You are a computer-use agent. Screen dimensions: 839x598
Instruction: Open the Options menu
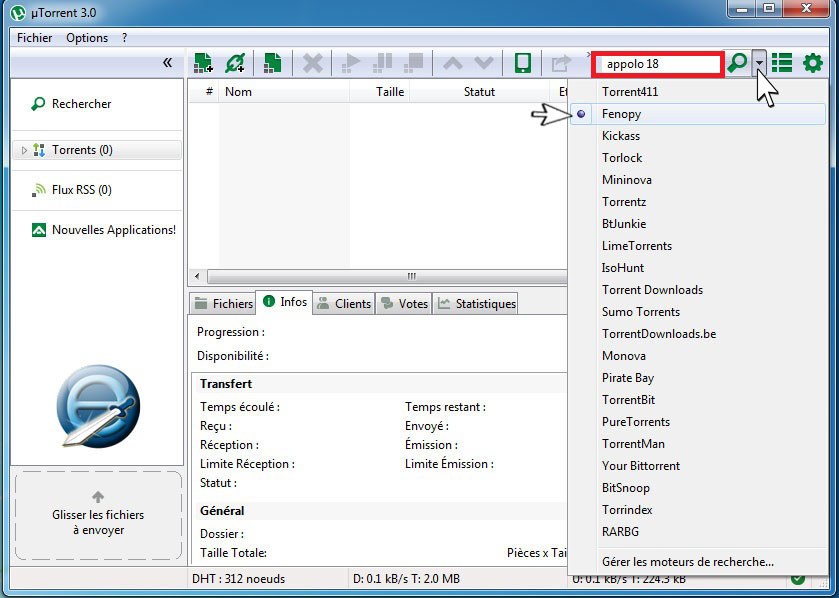click(x=87, y=38)
